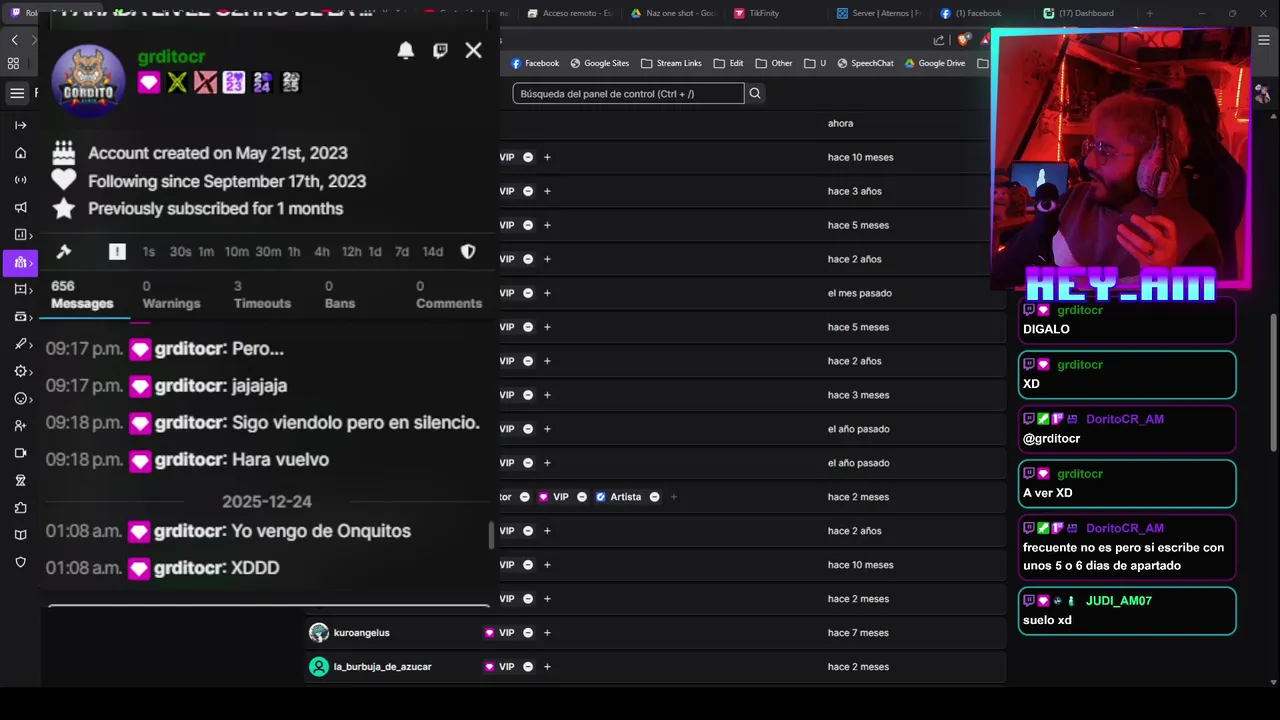Timeout the user for 1s
The image size is (1280, 720).
(x=149, y=251)
